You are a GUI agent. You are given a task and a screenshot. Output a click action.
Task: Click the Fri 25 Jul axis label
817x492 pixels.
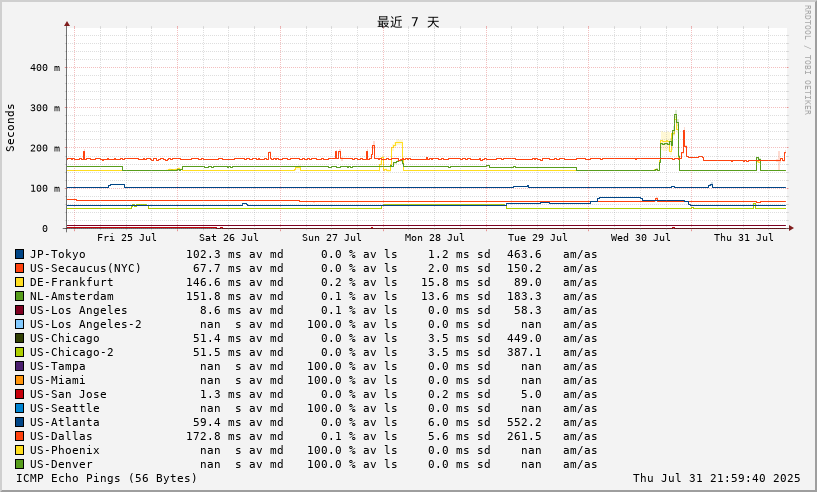pos(127,238)
